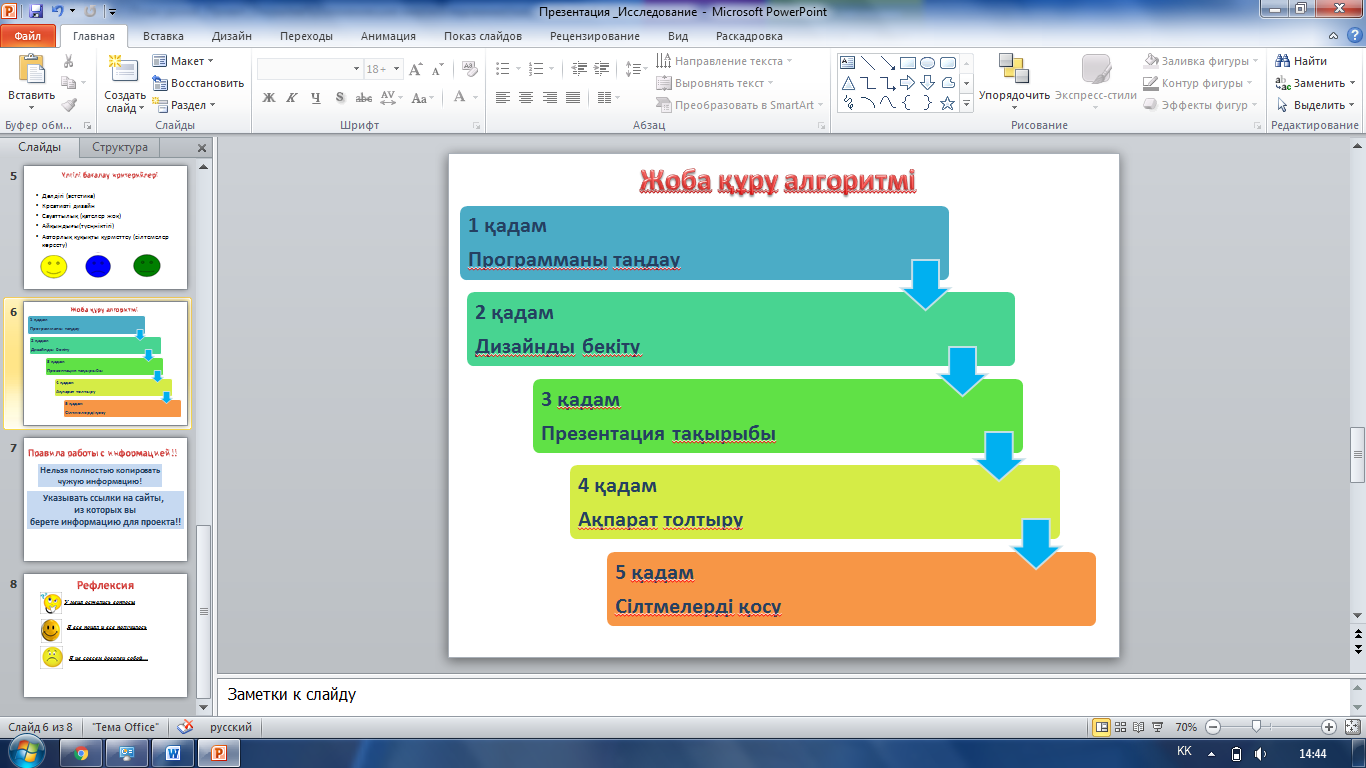Click the slide notes (Заметки к слайду) field

click(782, 695)
